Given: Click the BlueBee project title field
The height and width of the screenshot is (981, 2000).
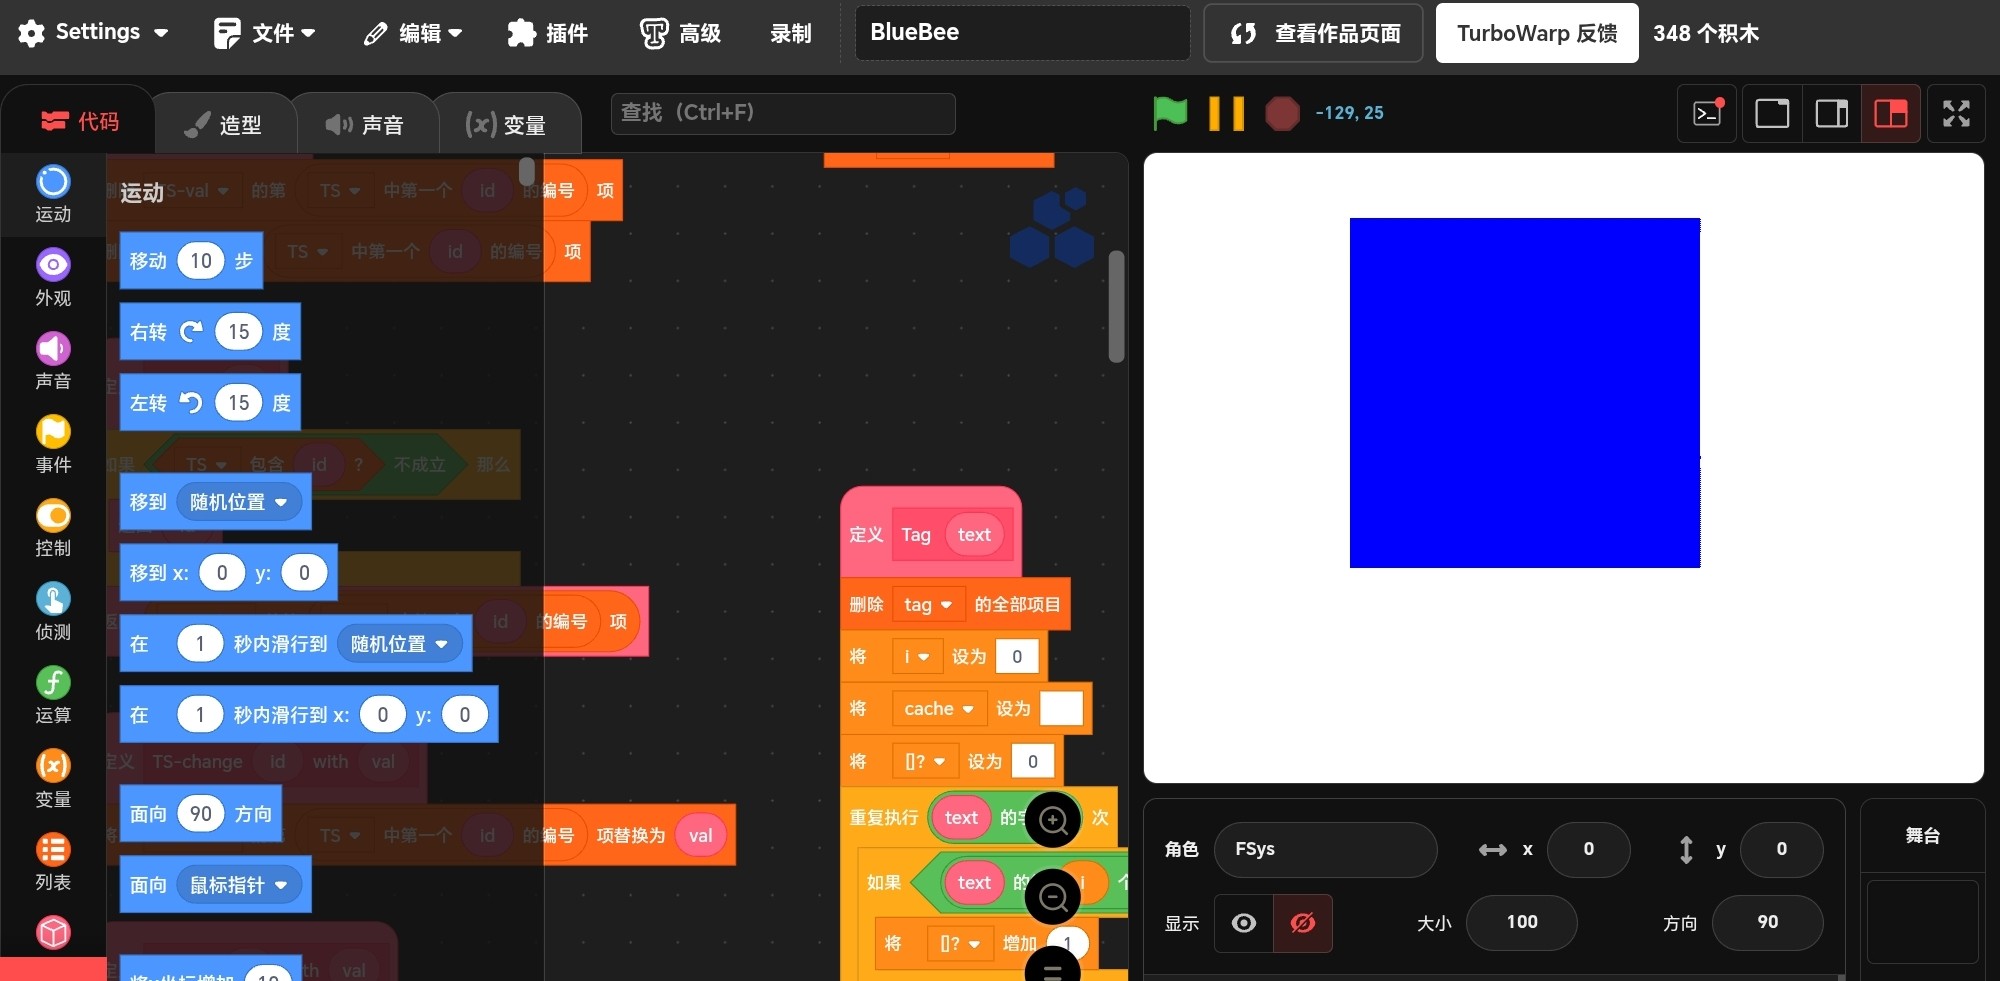Looking at the screenshot, I should 1022,33.
